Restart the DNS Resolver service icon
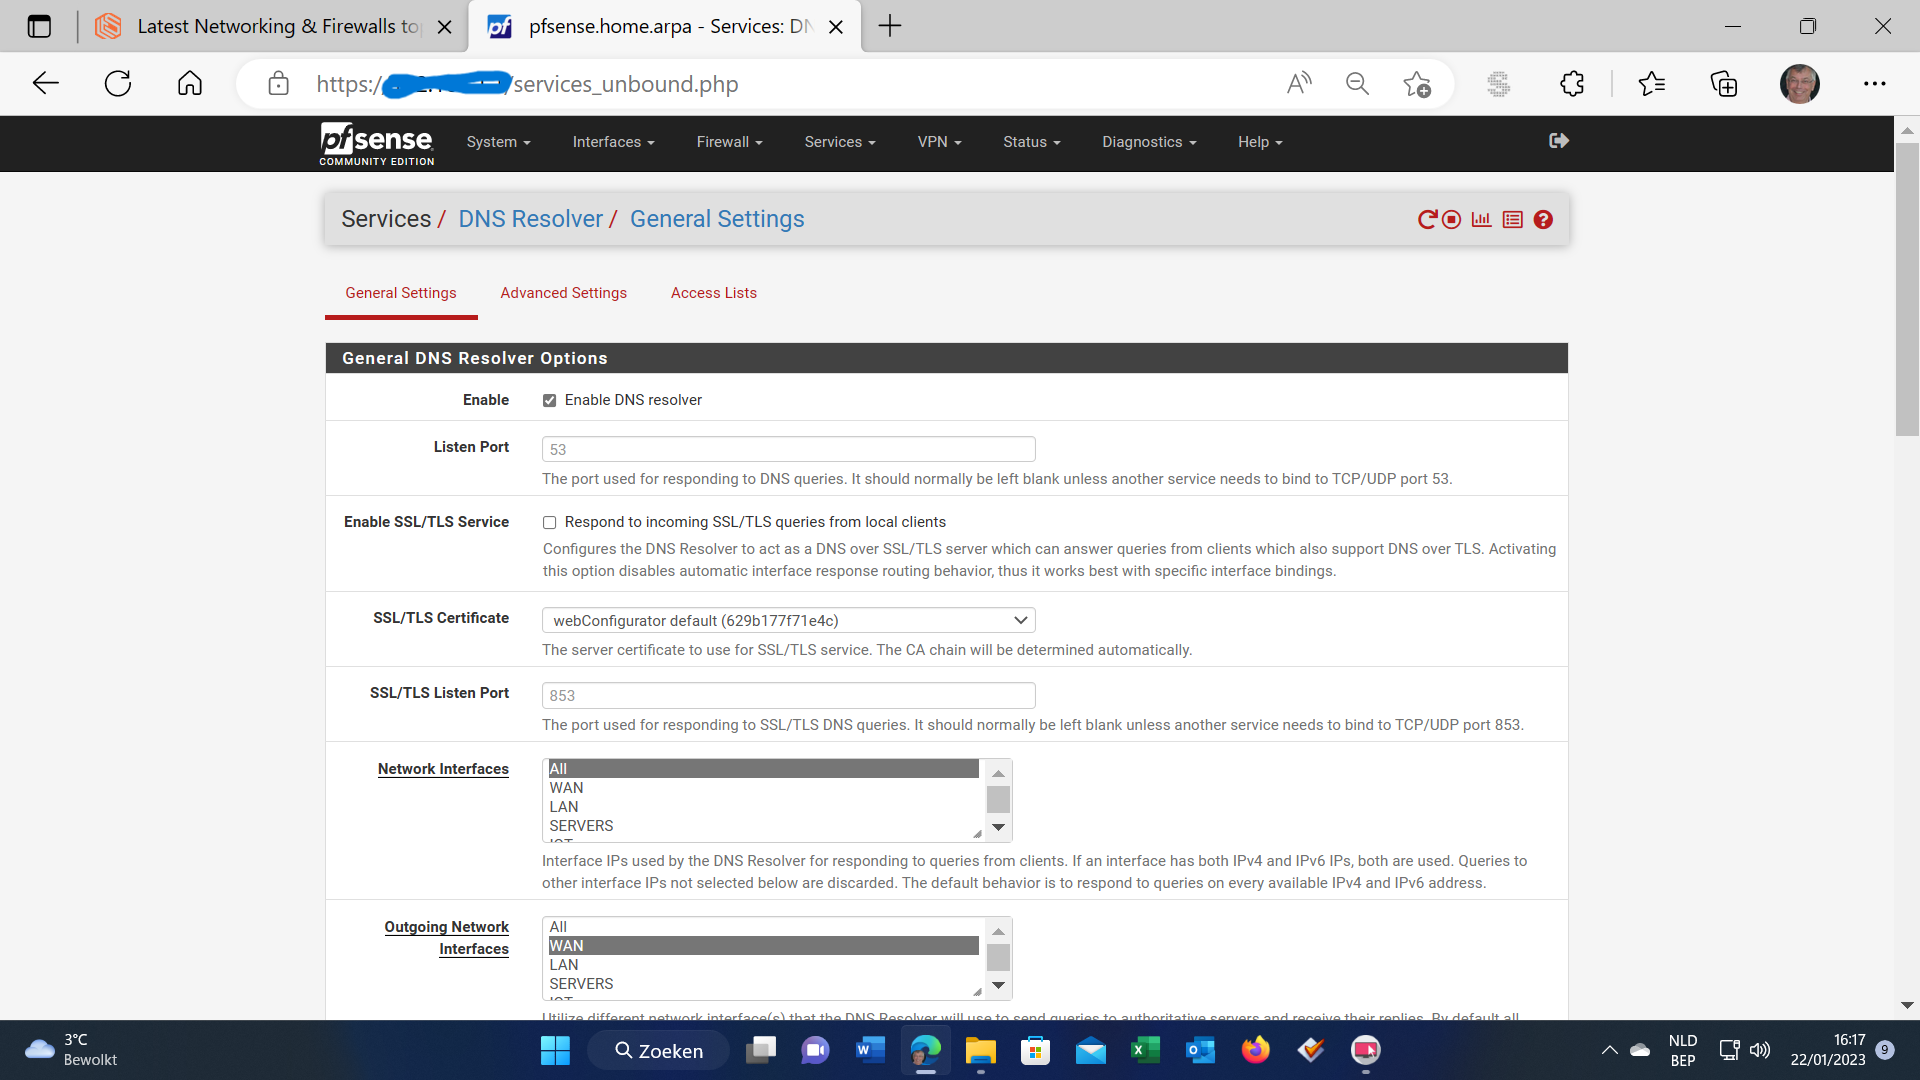Viewport: 1920px width, 1080px height. (1427, 219)
